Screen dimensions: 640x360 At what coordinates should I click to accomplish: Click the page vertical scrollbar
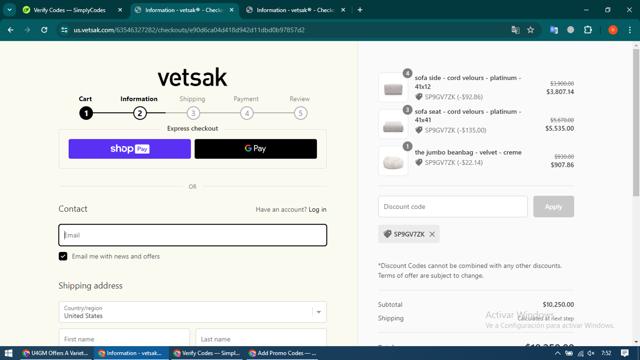pos(636,122)
